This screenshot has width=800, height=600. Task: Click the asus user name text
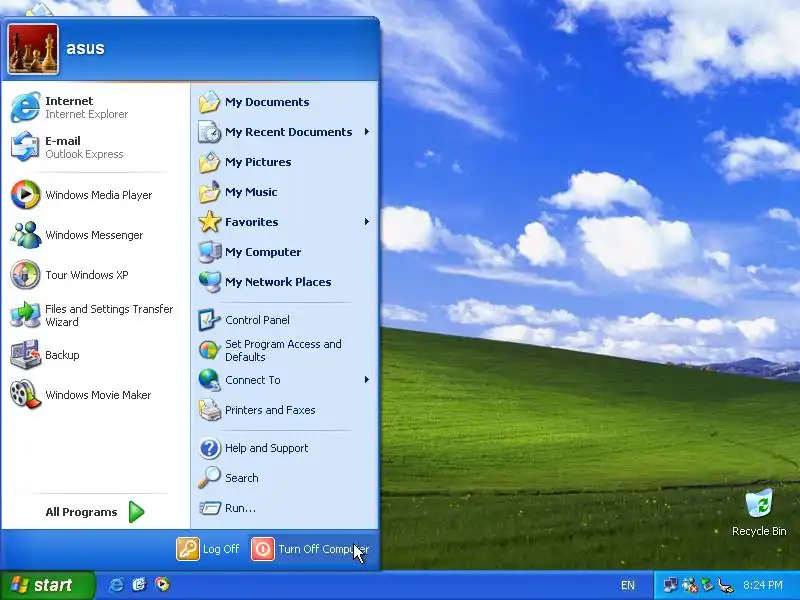pos(85,48)
